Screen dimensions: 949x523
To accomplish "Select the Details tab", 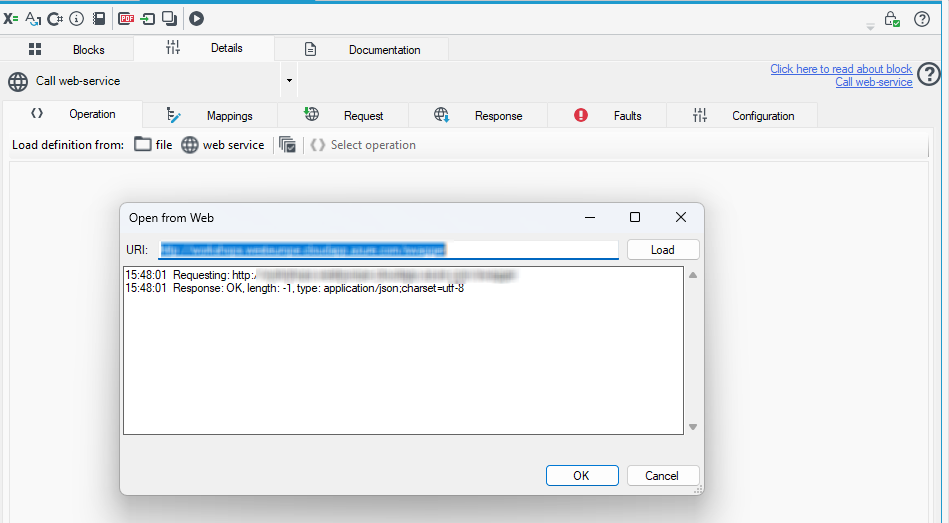I will click(204, 48).
